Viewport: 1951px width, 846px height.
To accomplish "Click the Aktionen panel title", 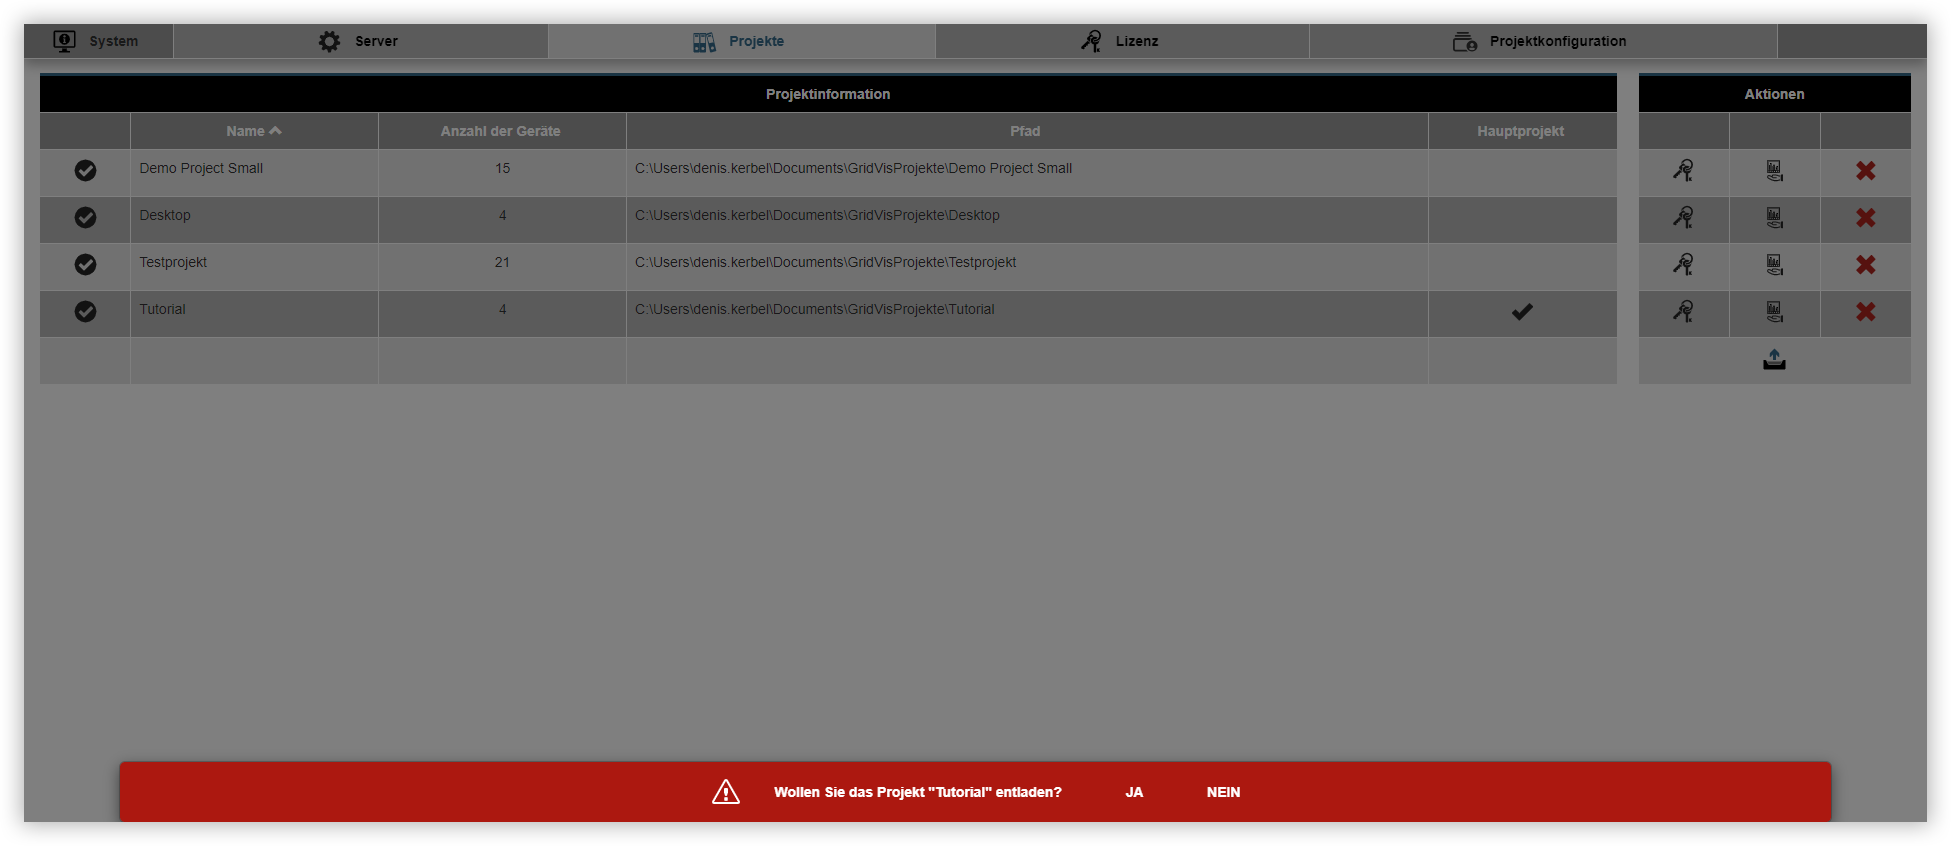I will (x=1774, y=94).
